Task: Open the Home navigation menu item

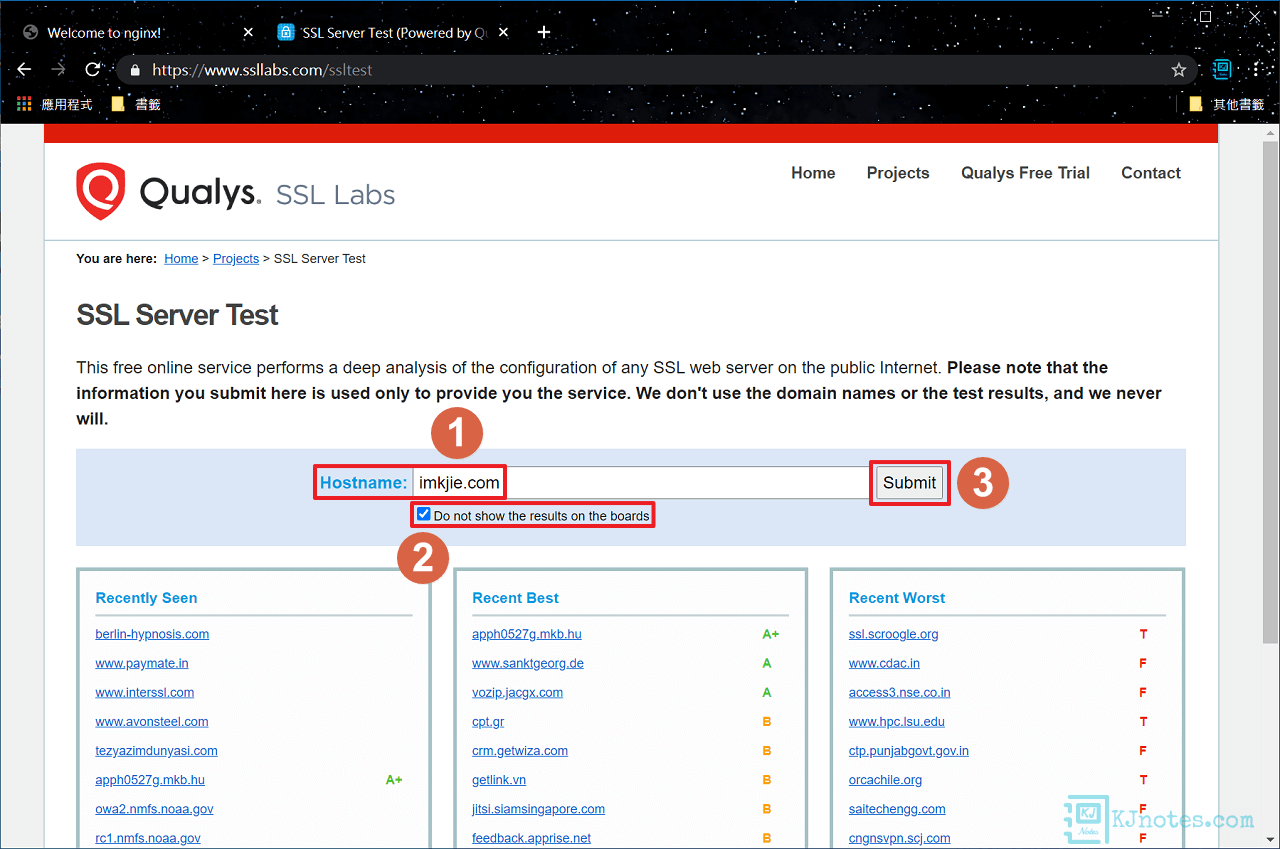Action: tap(813, 173)
